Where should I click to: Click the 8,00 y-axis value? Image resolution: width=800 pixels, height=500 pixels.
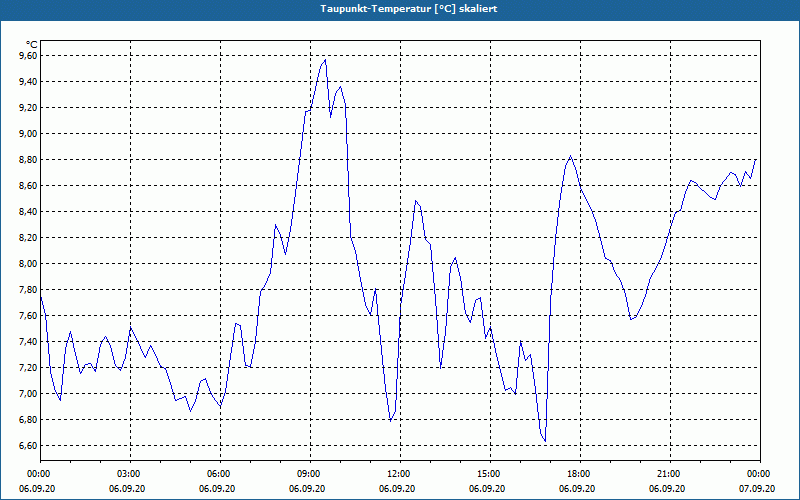coord(27,264)
